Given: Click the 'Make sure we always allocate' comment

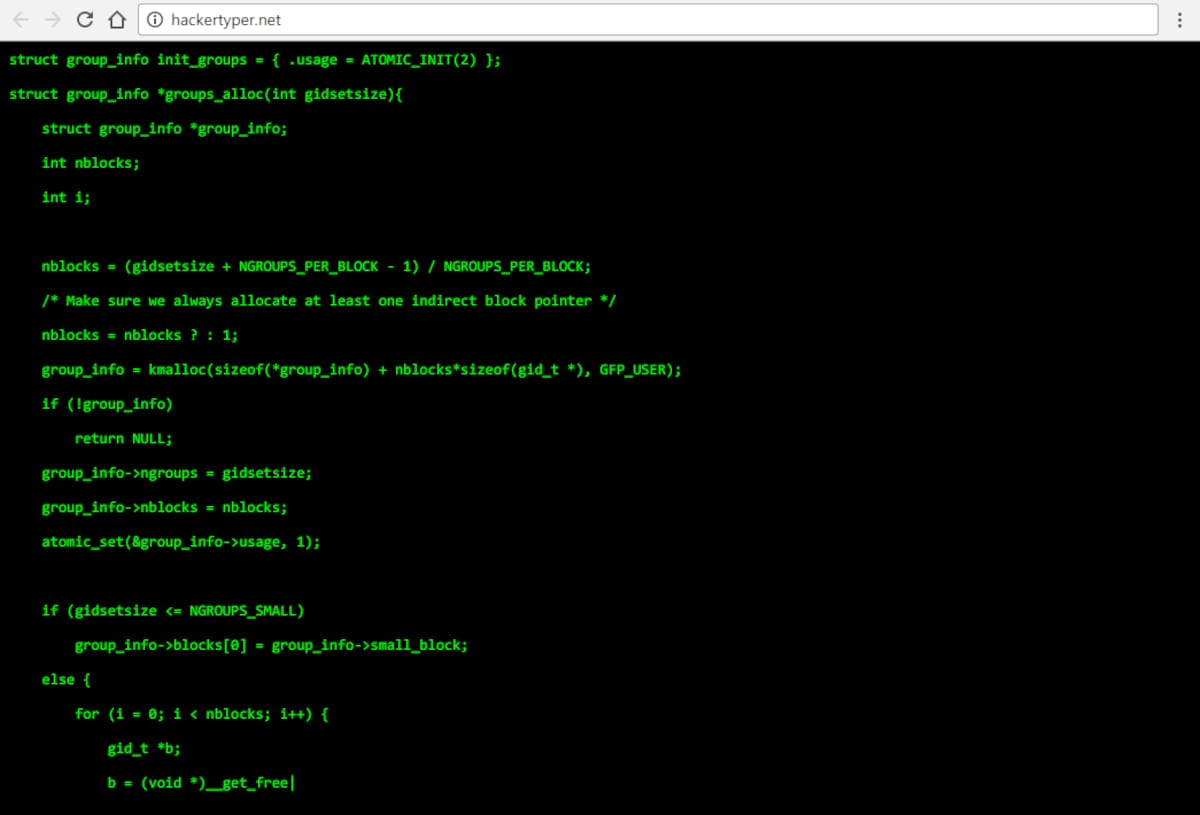Looking at the screenshot, I should tap(329, 301).
